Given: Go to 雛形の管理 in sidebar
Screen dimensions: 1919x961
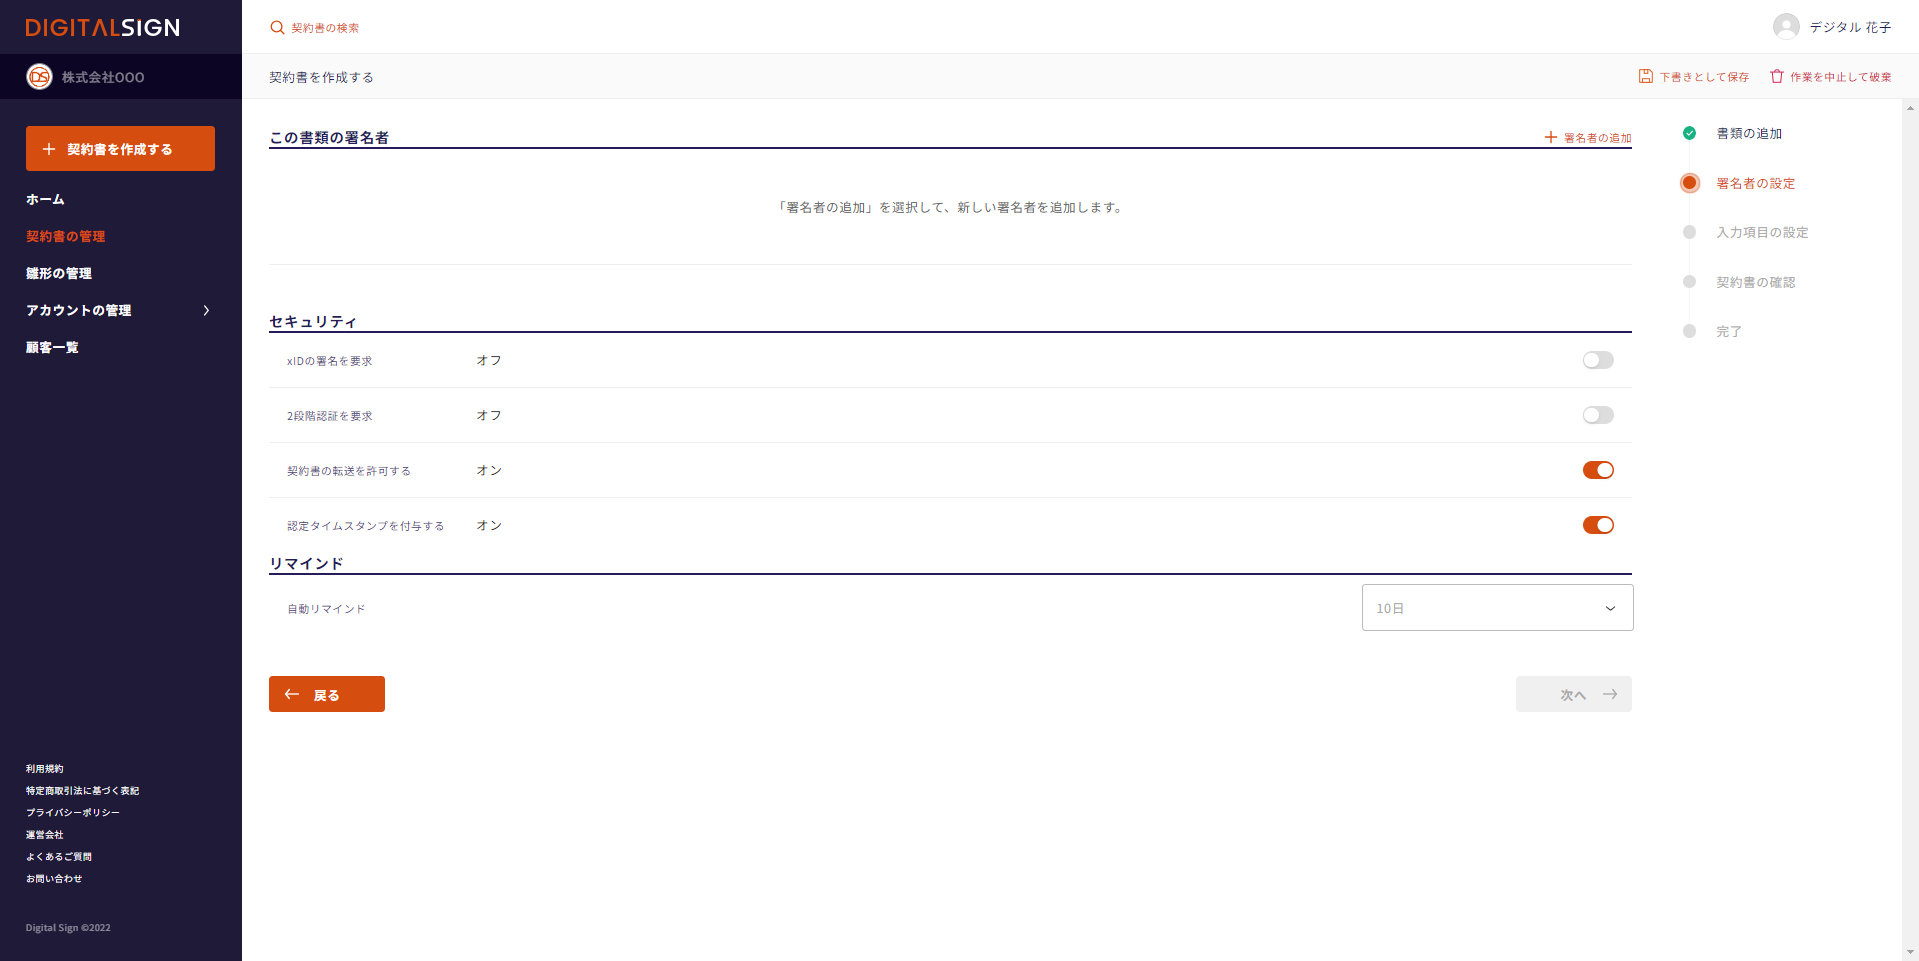Looking at the screenshot, I should [x=59, y=274].
